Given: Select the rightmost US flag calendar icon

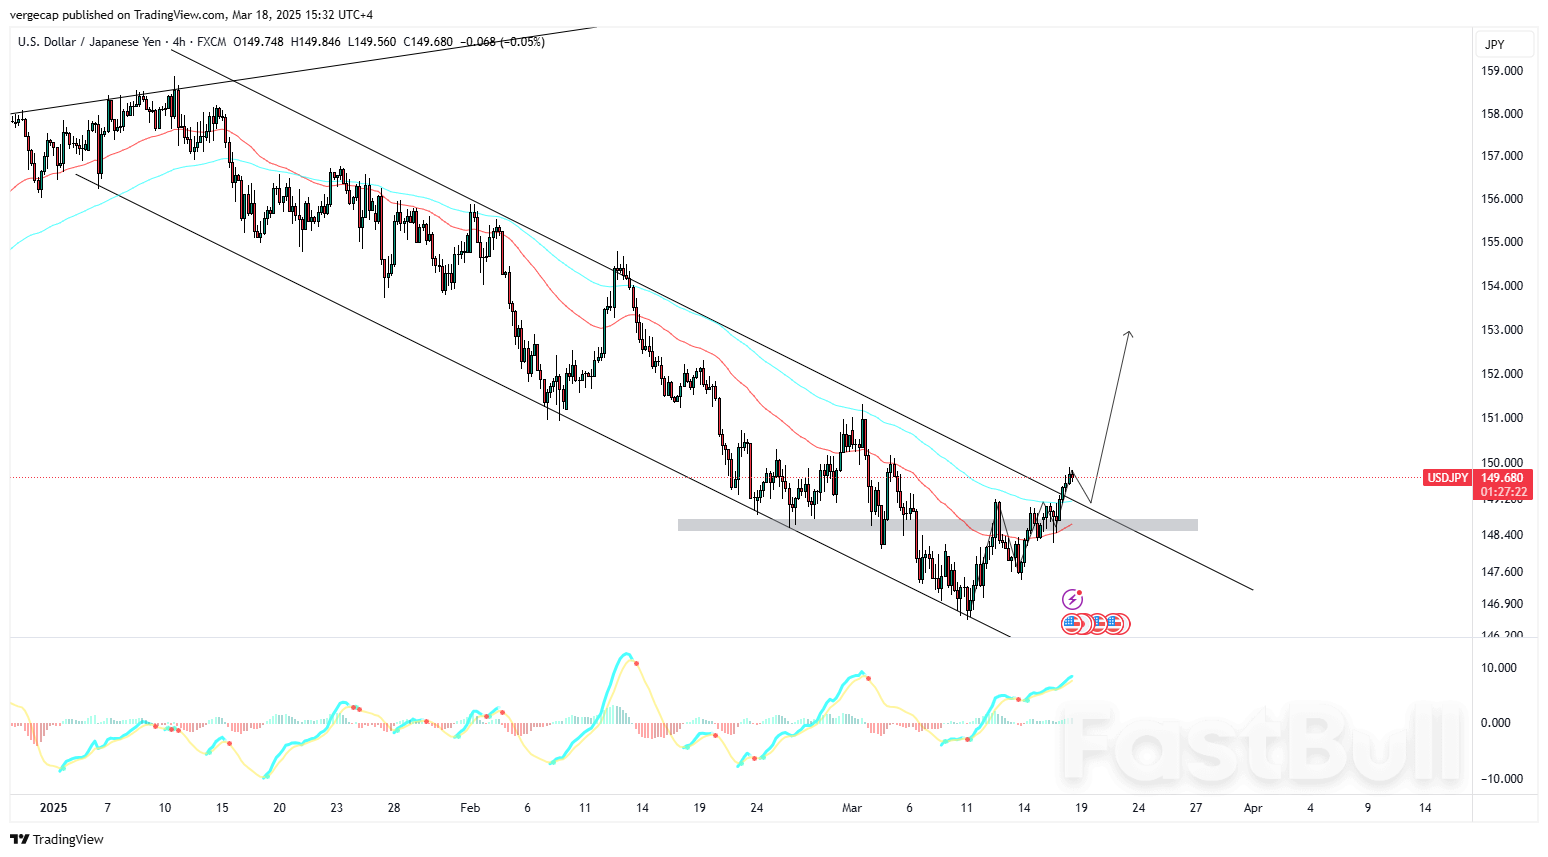Looking at the screenshot, I should tap(1113, 623).
